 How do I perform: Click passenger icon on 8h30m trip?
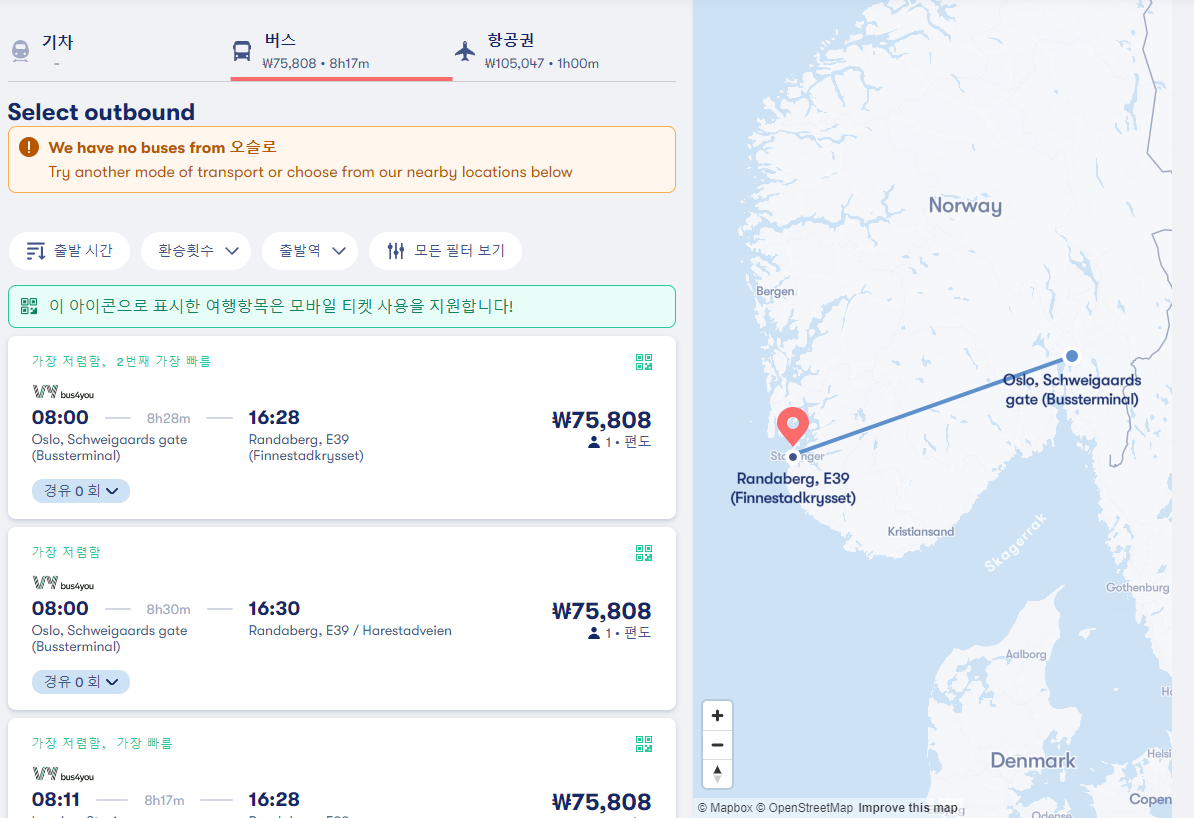[594, 633]
